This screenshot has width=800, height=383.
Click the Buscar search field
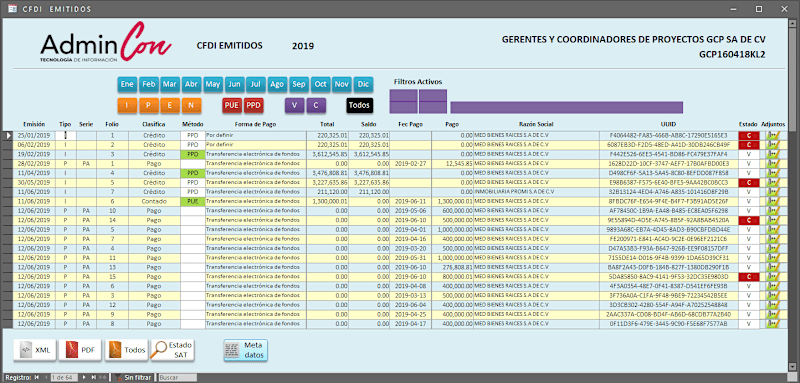(x=177, y=378)
